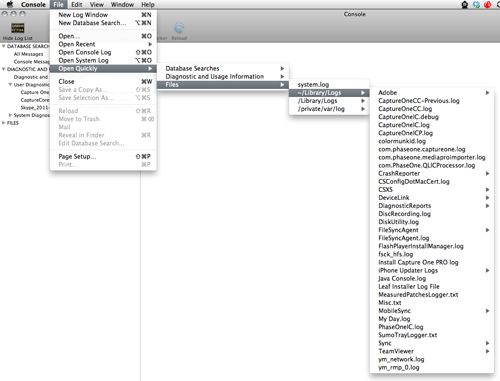The width and height of the screenshot is (500, 381).
Task: Open the DiagnosticReports submenu
Action: click(x=432, y=206)
